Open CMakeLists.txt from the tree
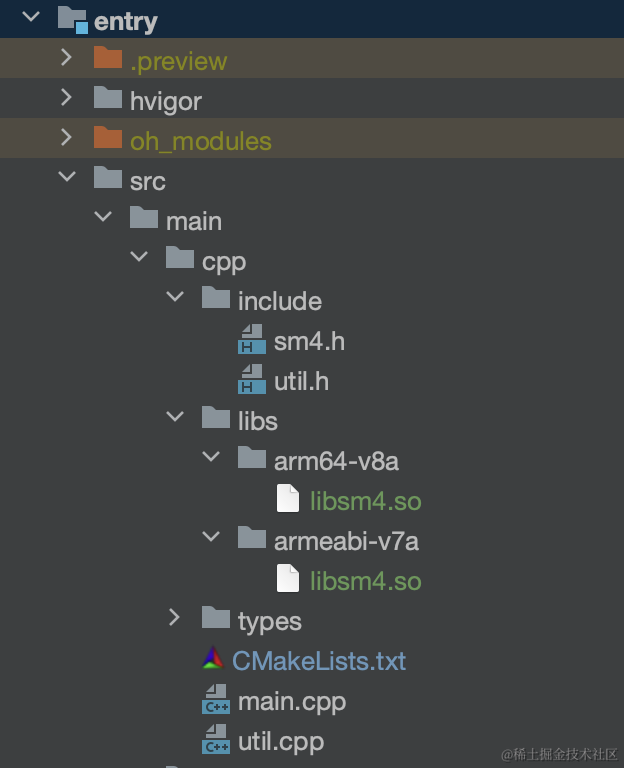The height and width of the screenshot is (768, 624). [x=319, y=661]
